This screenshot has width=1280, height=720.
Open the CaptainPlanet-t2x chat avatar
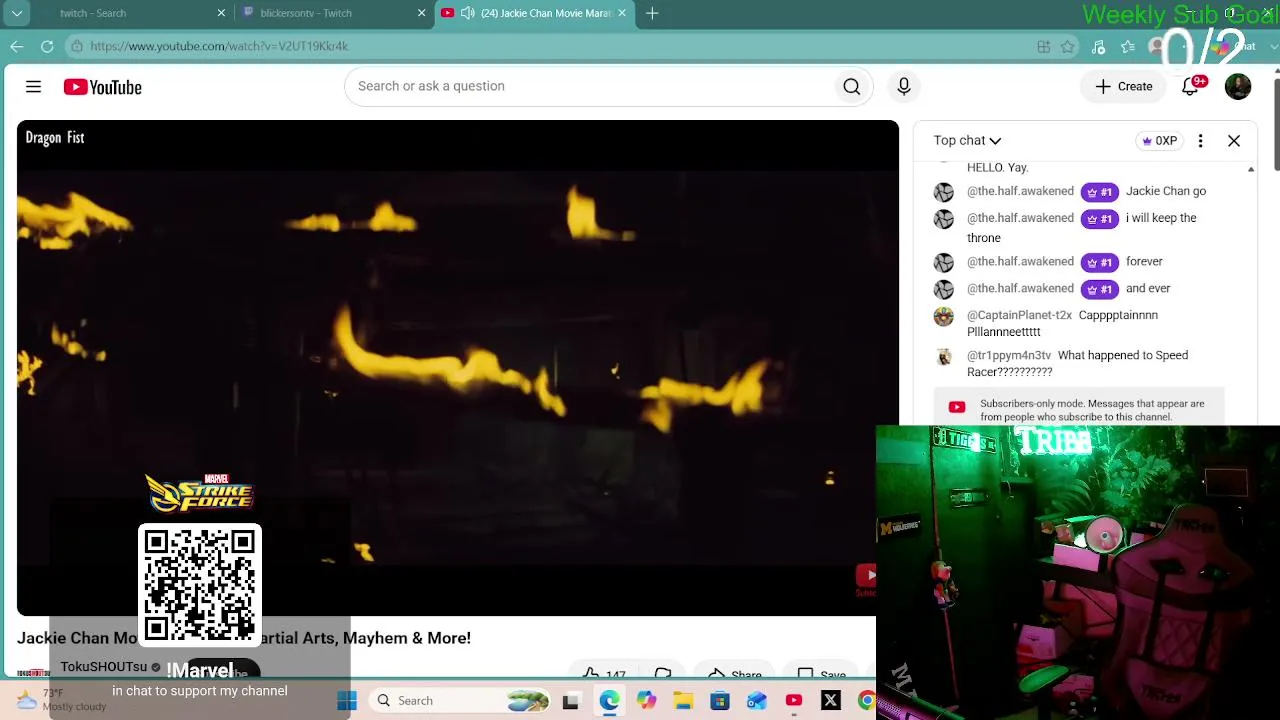point(944,317)
